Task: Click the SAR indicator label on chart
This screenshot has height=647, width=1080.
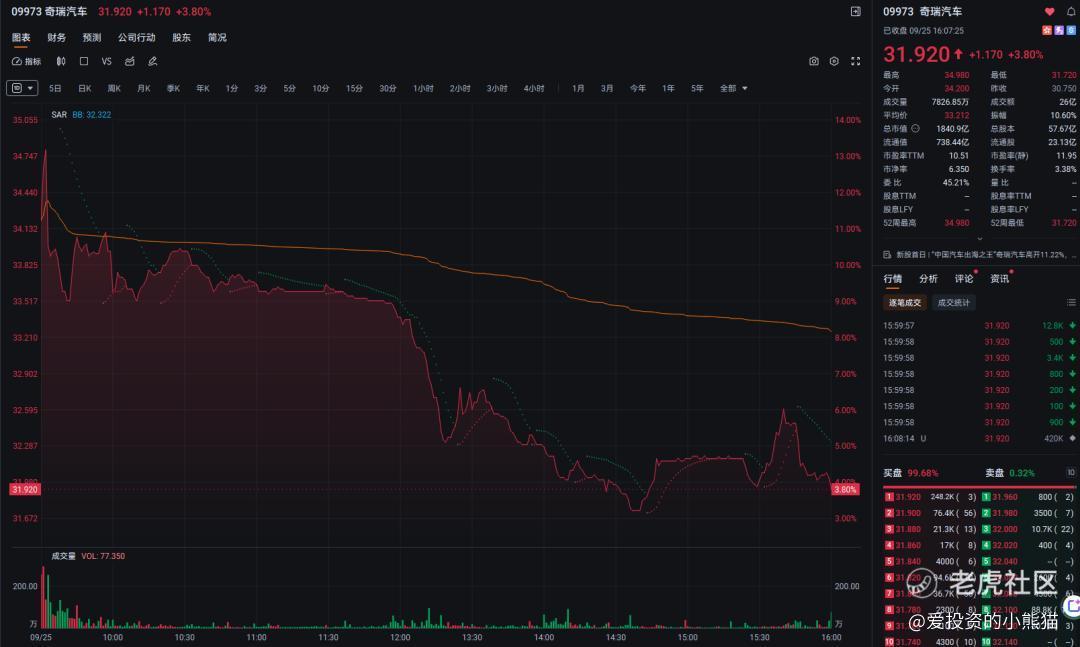Action: [59, 114]
